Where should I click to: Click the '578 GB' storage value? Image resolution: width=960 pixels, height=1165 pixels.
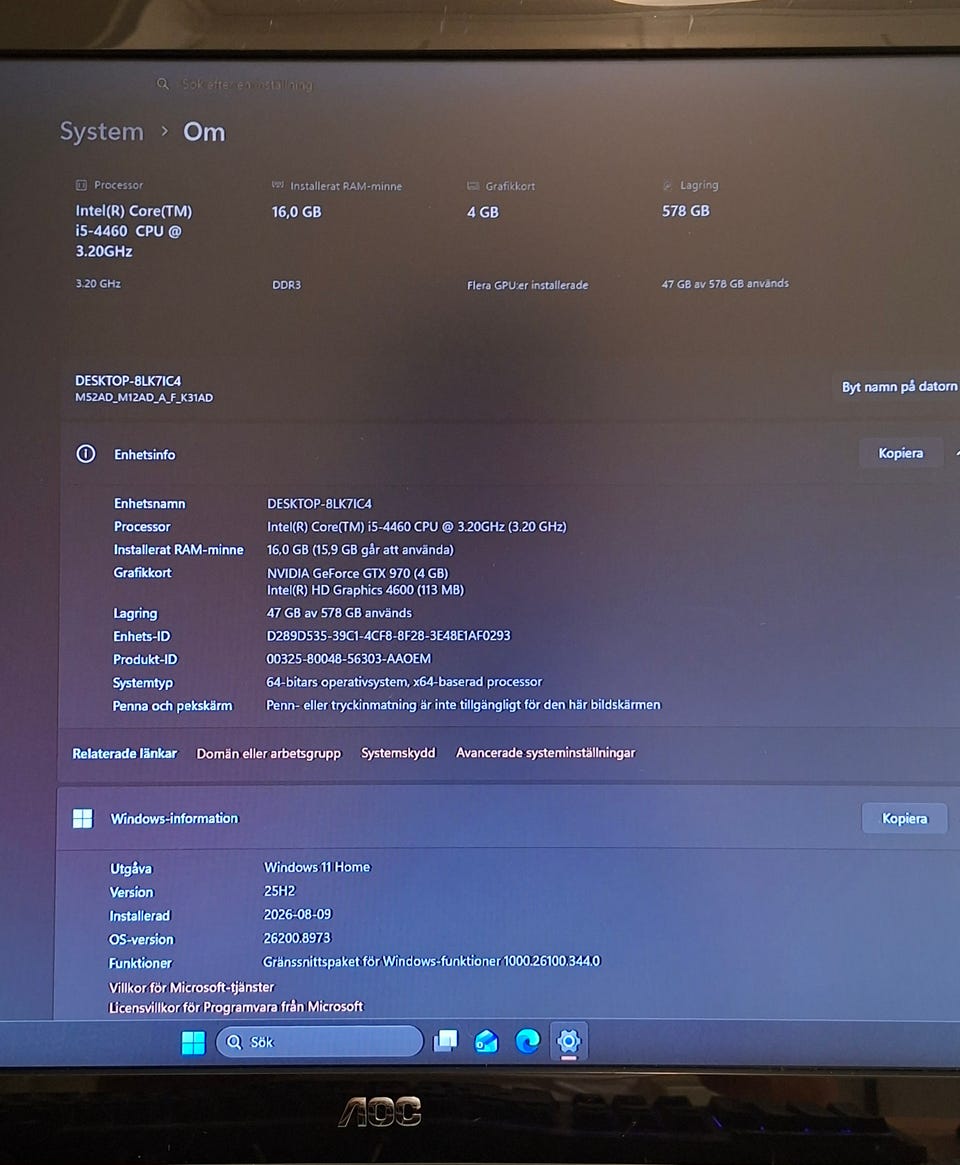point(686,211)
